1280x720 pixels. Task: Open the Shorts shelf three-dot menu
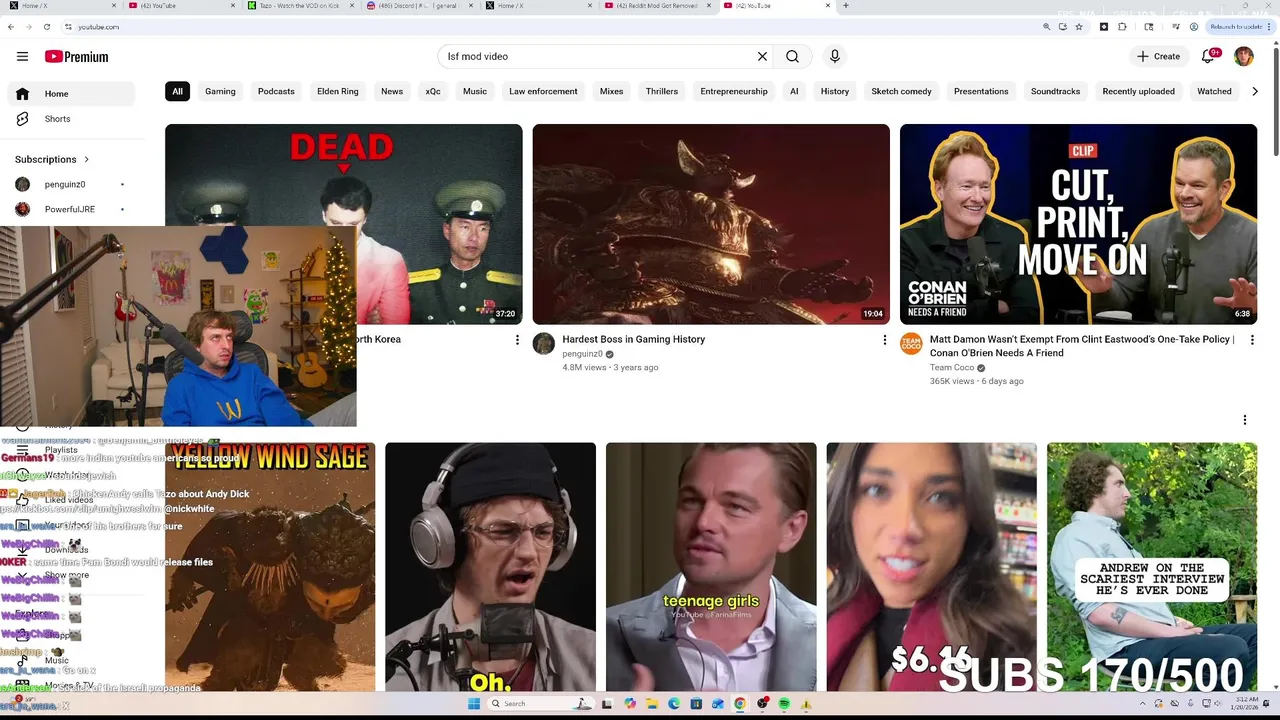(x=1245, y=420)
